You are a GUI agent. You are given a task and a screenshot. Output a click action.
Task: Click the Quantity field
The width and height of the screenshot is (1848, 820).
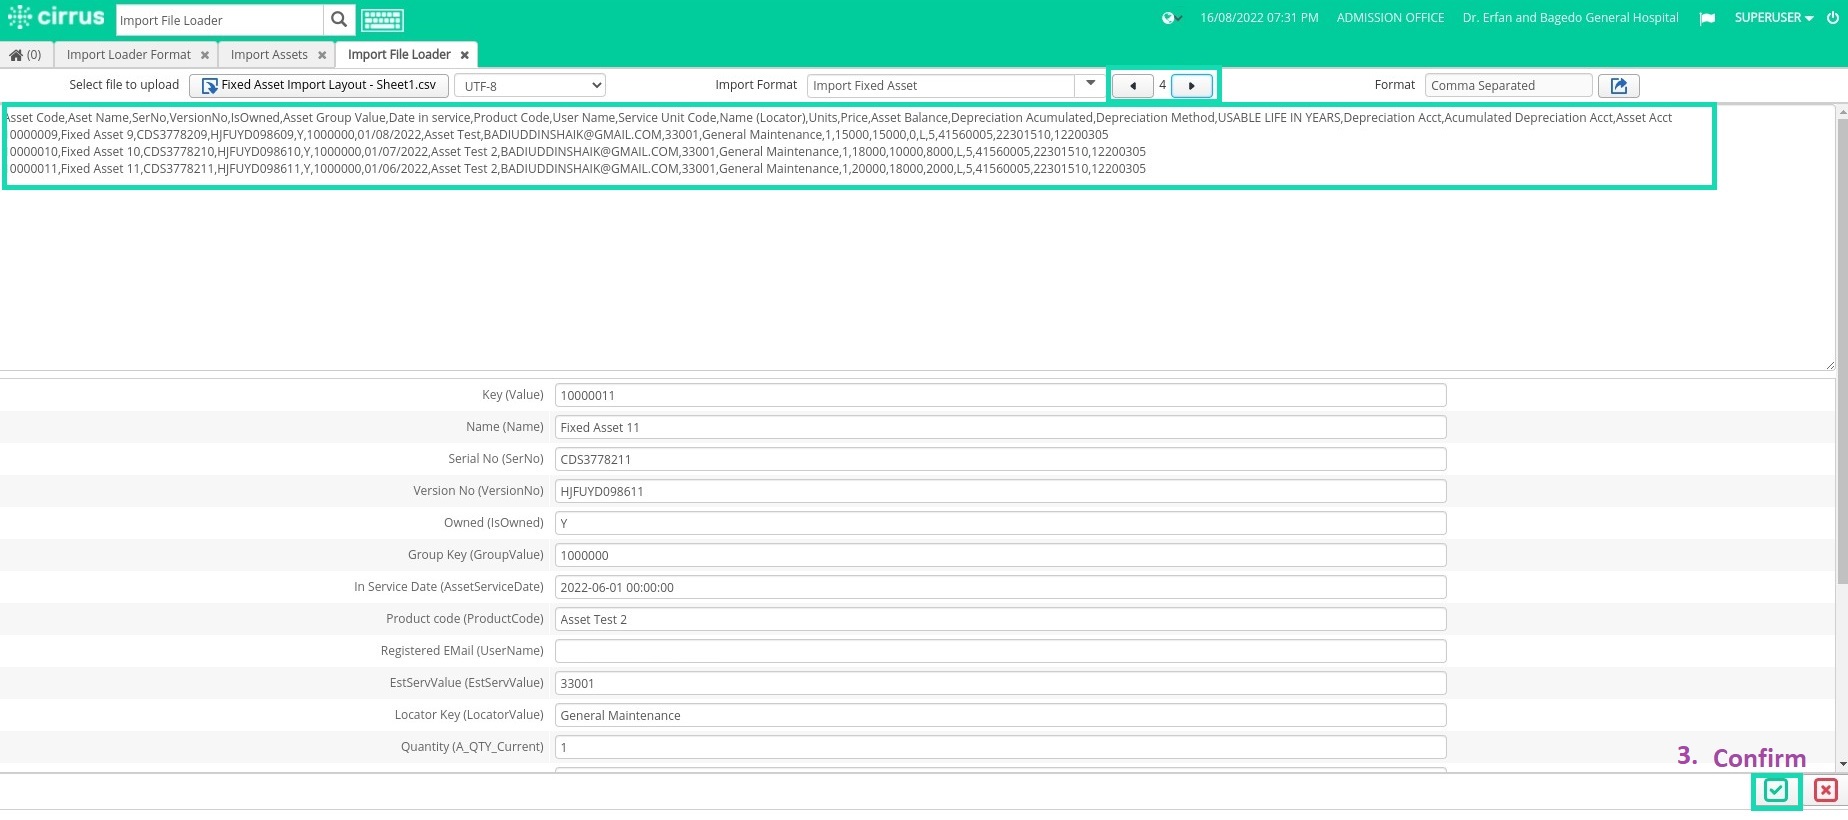click(x=1000, y=747)
